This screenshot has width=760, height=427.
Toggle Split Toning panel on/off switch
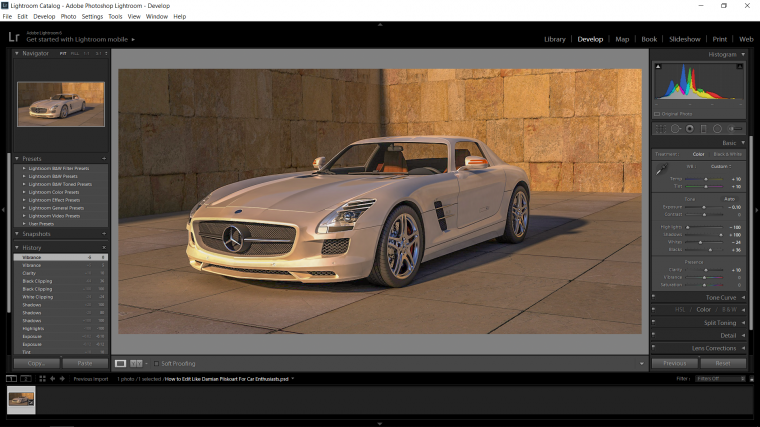click(x=653, y=322)
